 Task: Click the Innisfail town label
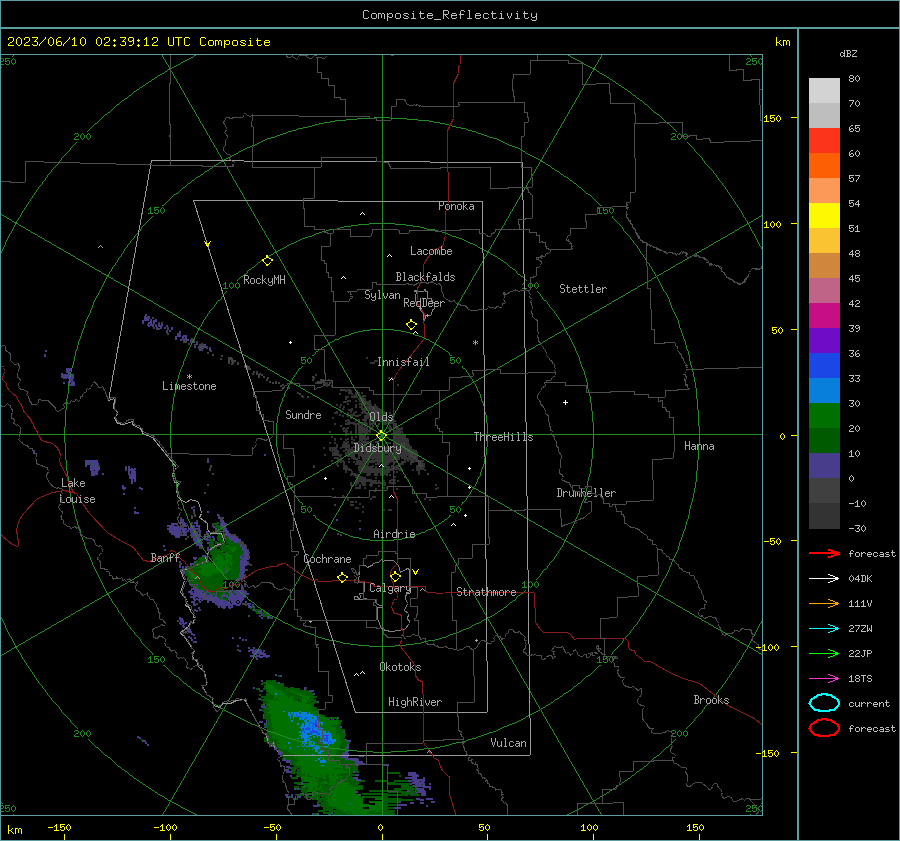403,362
